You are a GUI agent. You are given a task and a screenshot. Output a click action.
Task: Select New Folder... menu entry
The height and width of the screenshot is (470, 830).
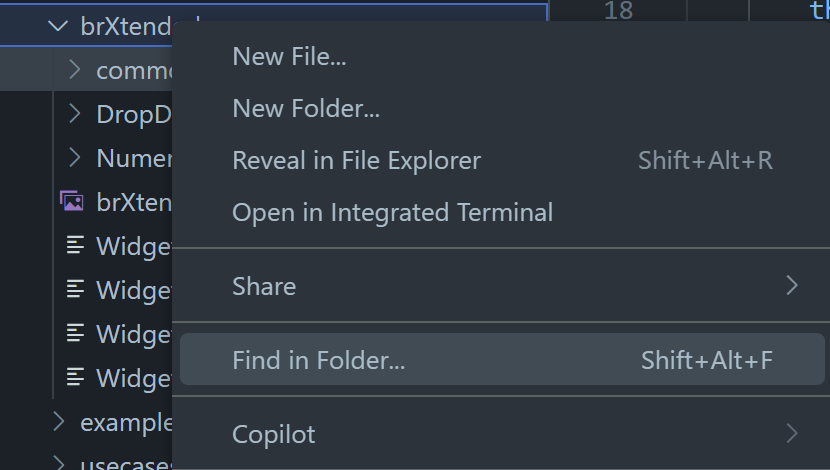305,108
